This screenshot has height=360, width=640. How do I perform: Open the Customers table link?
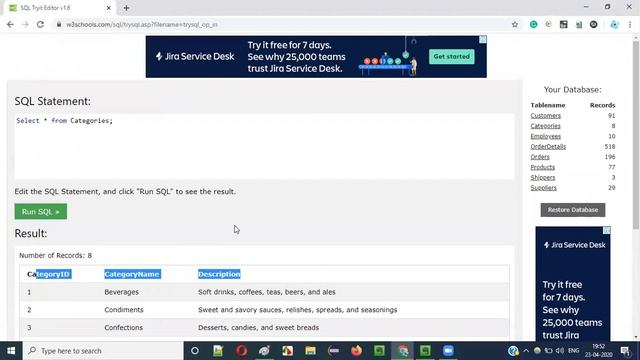tap(545, 116)
